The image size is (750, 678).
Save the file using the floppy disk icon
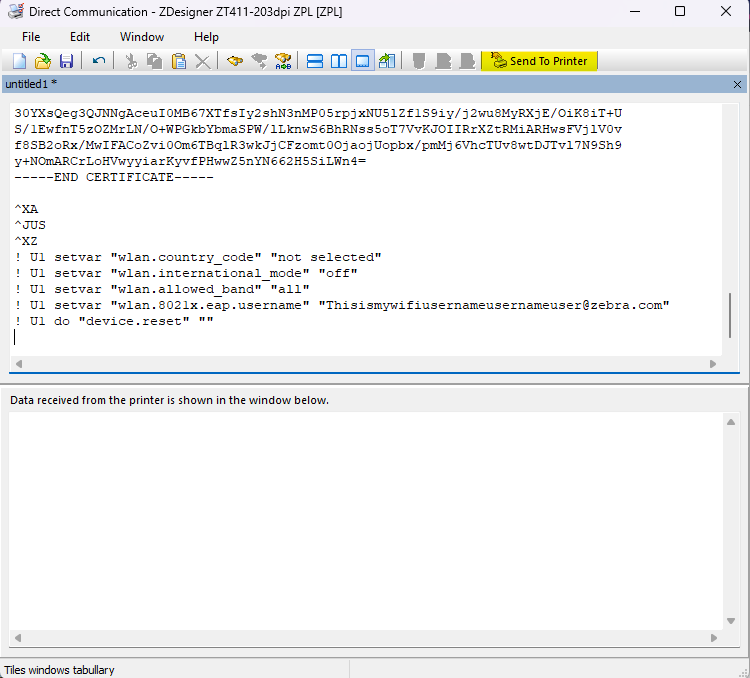tap(66, 61)
